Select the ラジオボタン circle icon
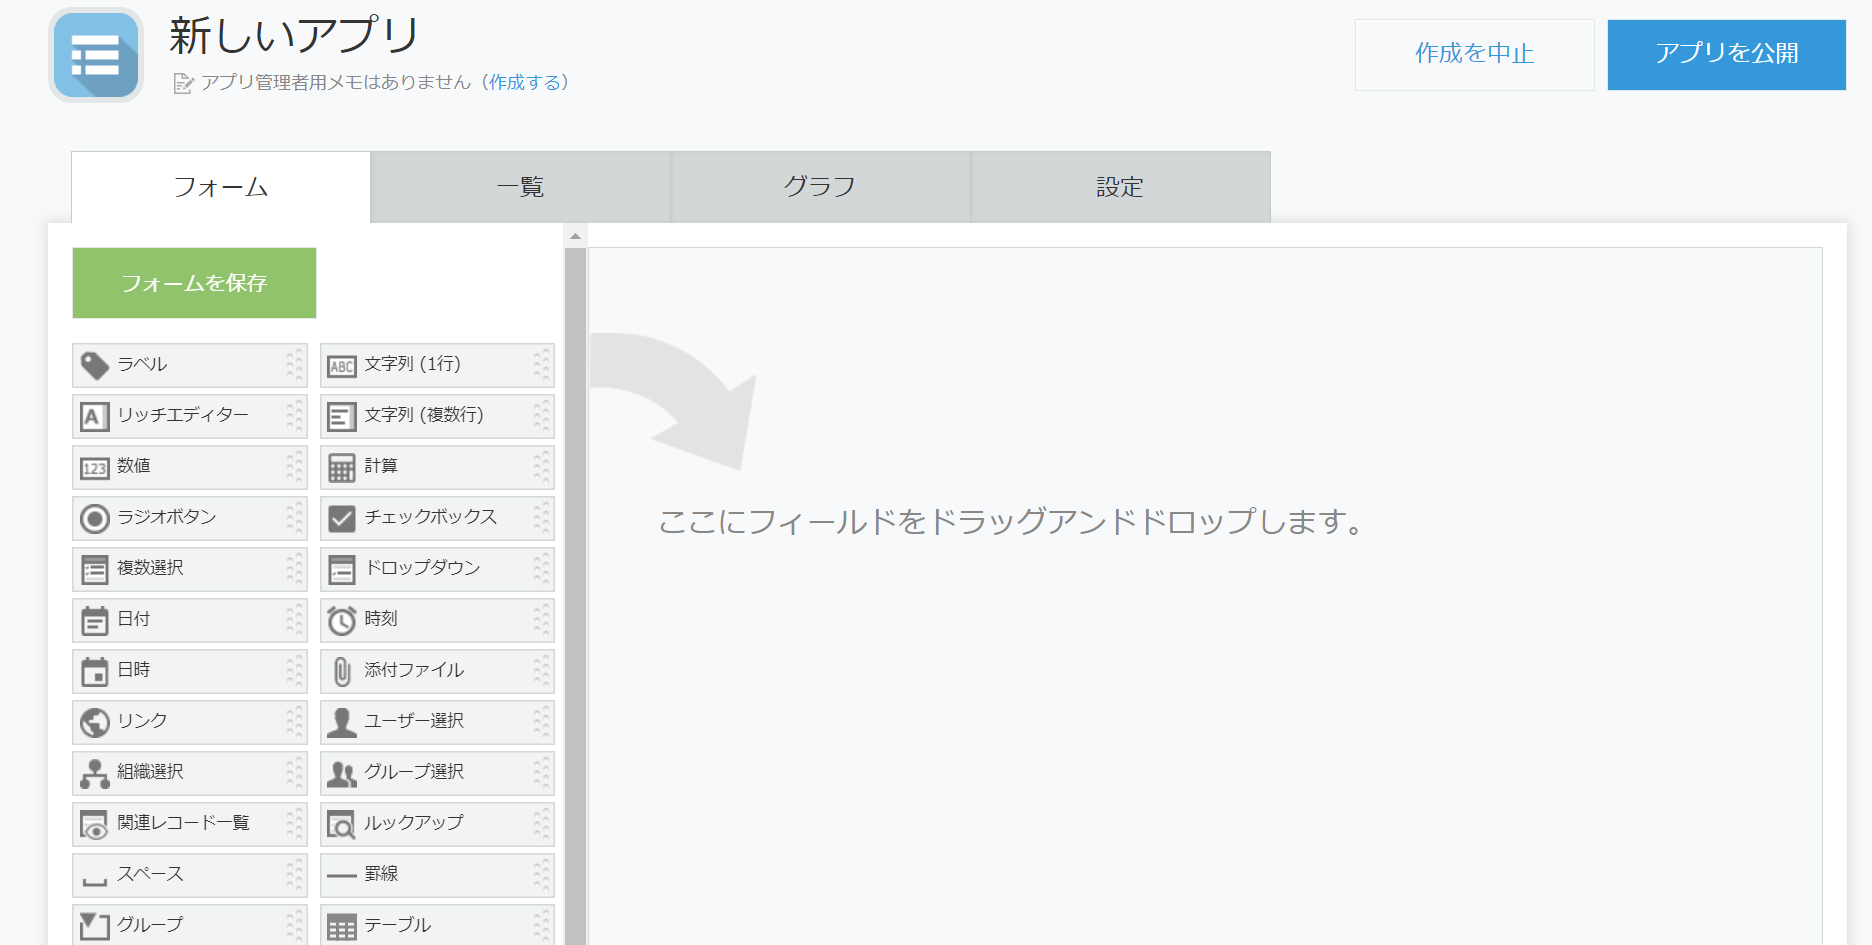Screen dimensions: 1872x945 [95, 518]
